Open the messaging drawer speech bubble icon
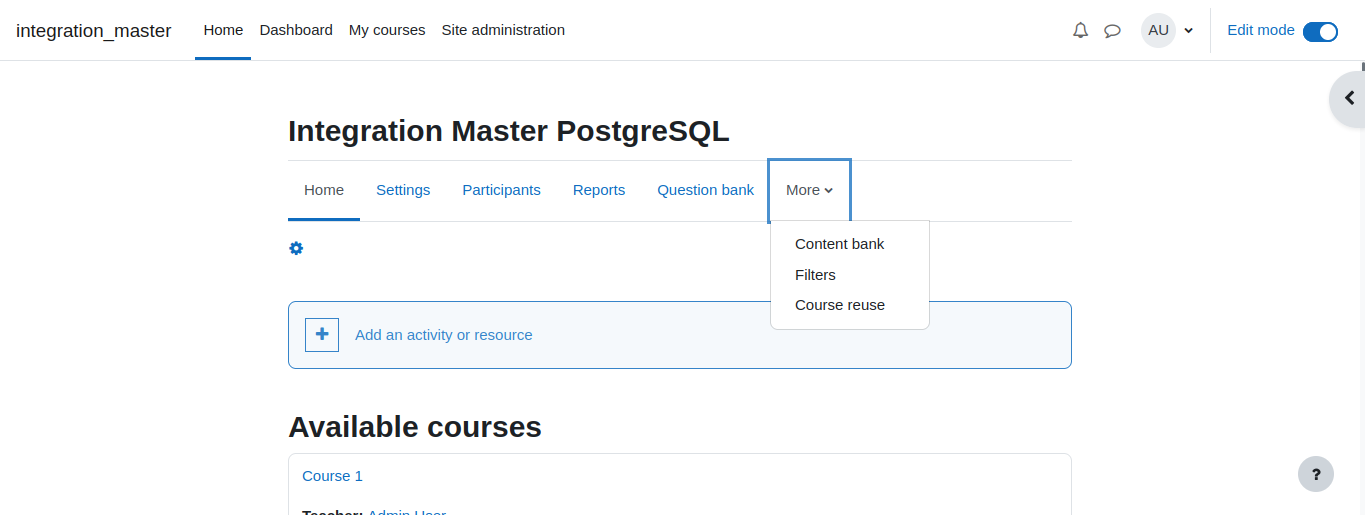The width and height of the screenshot is (1365, 515). point(1112,30)
